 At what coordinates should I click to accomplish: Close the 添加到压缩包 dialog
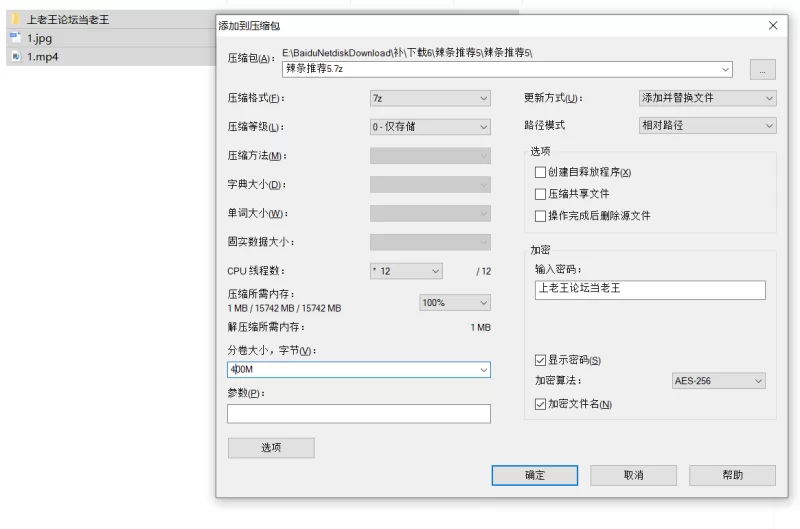[773, 26]
